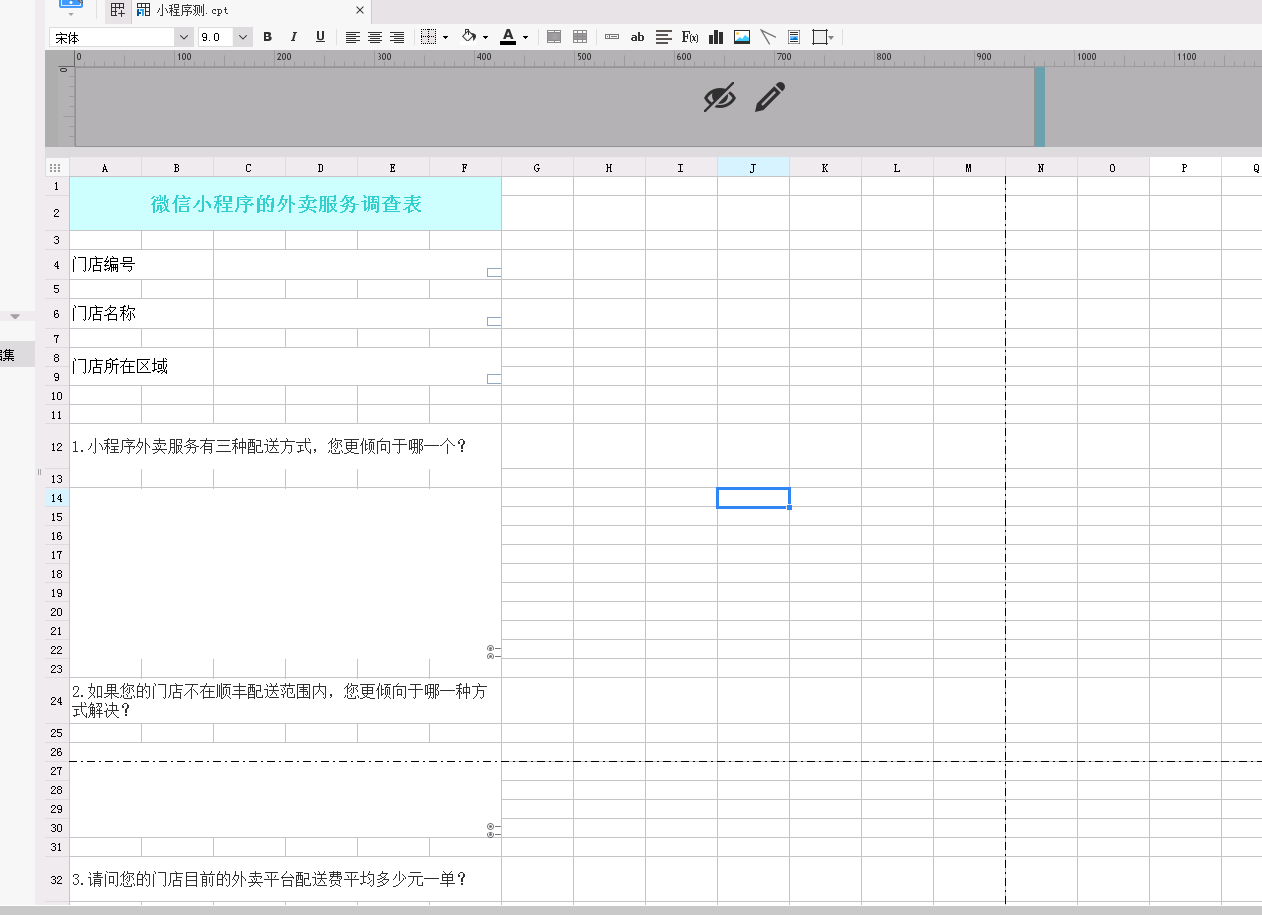The image size is (1262, 915).
Task: Select the 门店所在区域 cell
Action: coord(141,367)
